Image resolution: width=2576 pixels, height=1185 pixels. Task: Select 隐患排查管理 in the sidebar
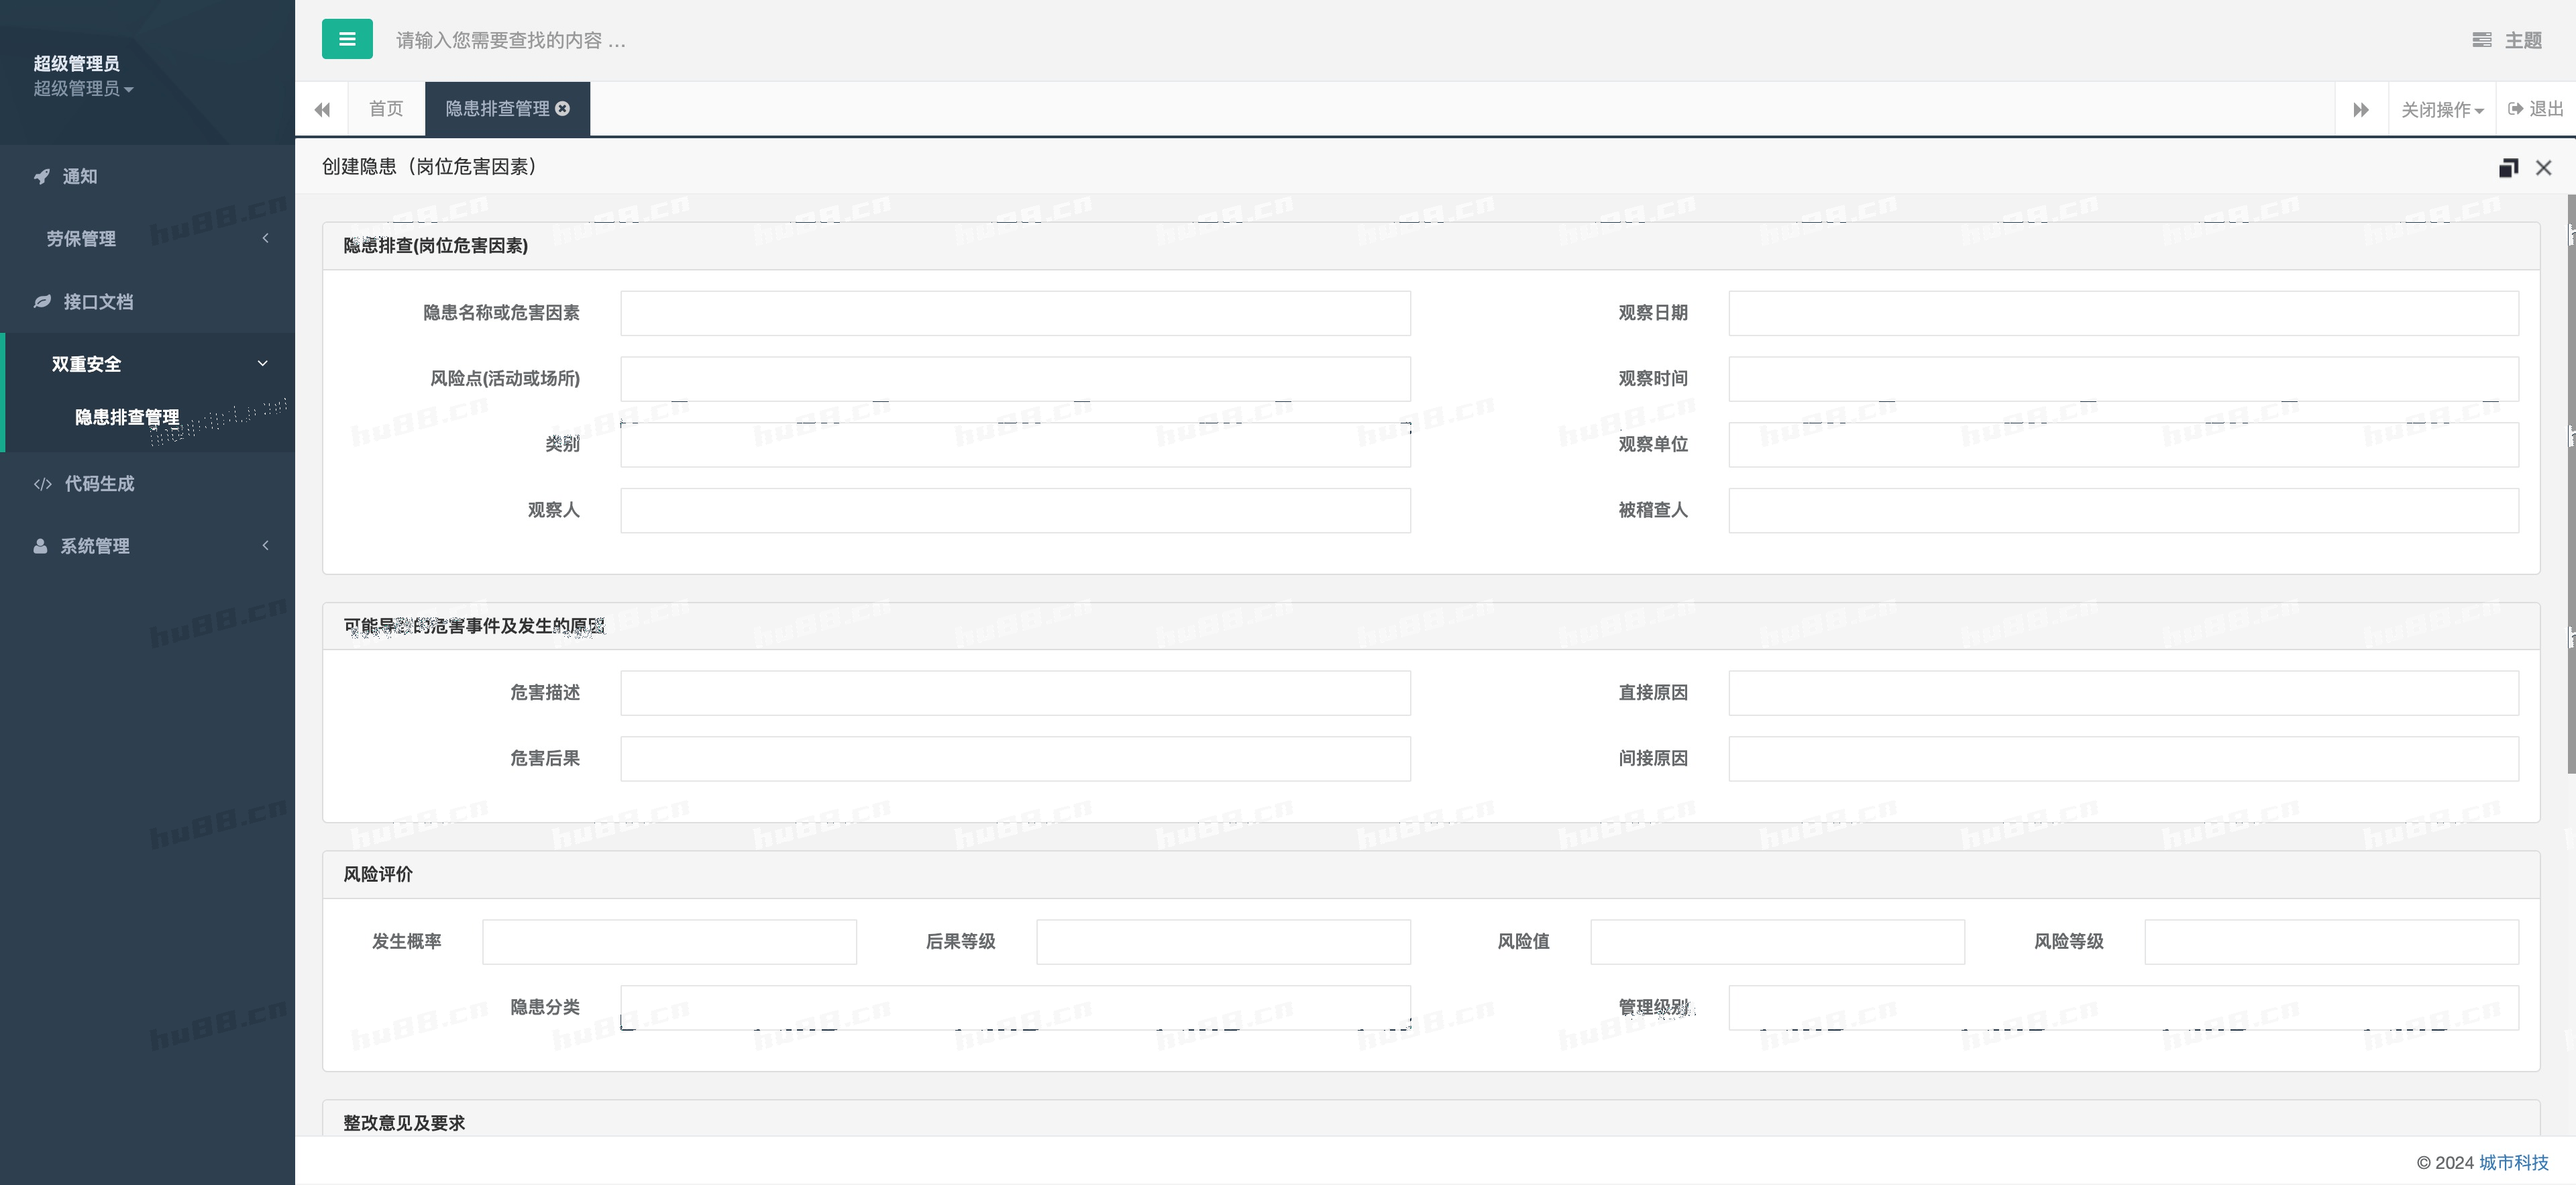pos(127,417)
